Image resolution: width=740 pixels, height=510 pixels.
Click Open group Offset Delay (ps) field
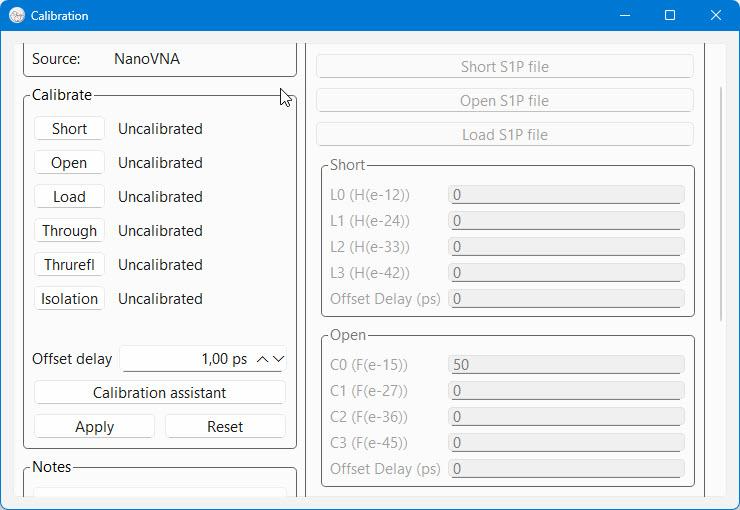coord(566,468)
